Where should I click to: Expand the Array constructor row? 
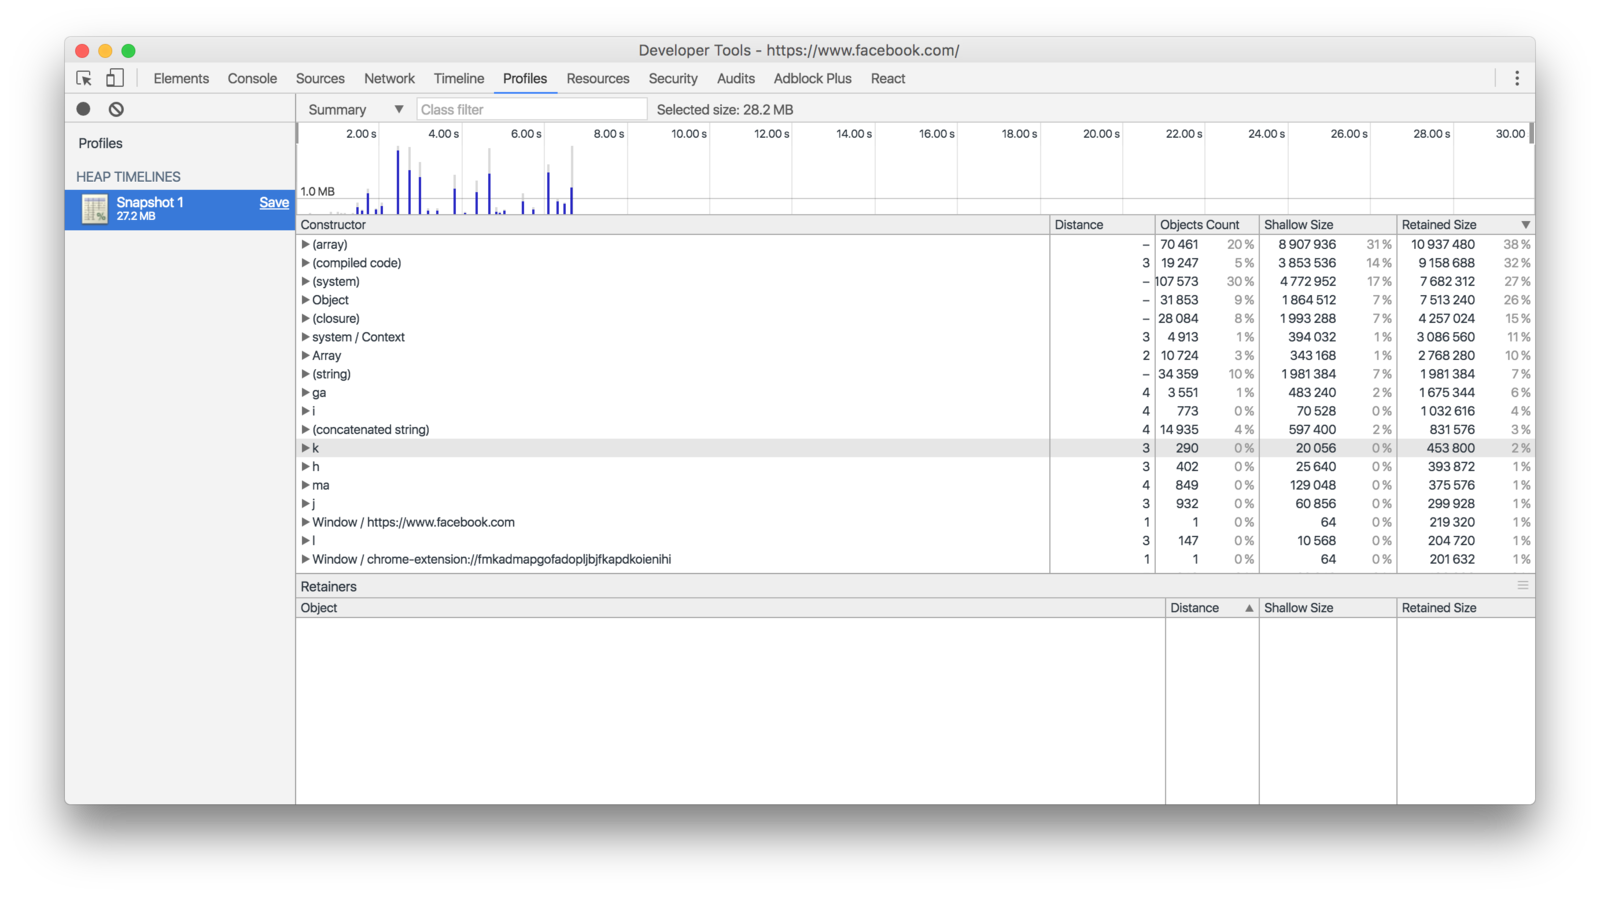click(305, 355)
